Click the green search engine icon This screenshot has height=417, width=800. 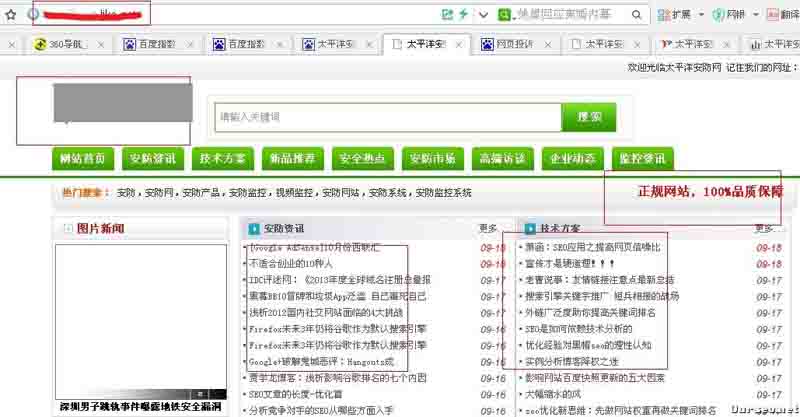(507, 14)
